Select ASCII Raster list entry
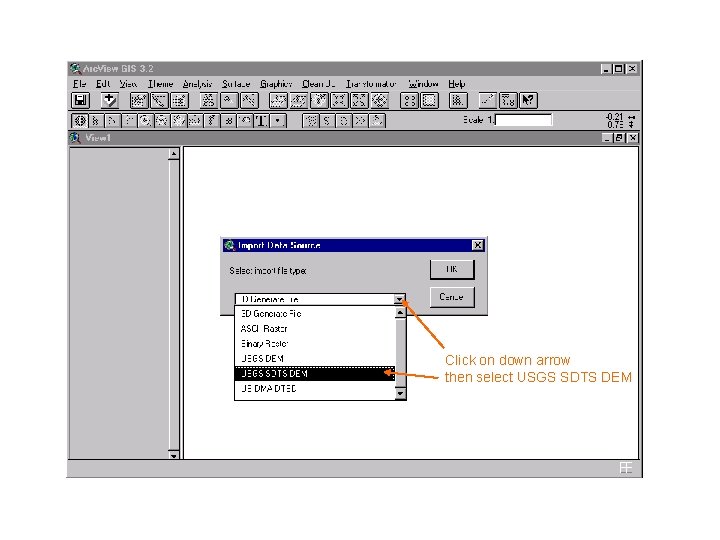 [315, 329]
